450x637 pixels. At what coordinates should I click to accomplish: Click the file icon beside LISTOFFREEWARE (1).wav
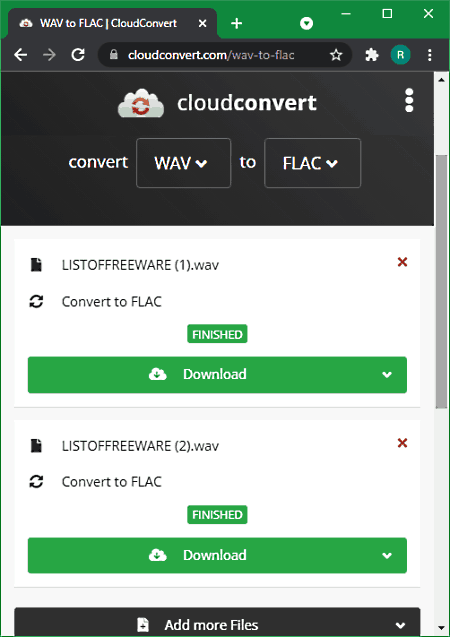(36, 264)
